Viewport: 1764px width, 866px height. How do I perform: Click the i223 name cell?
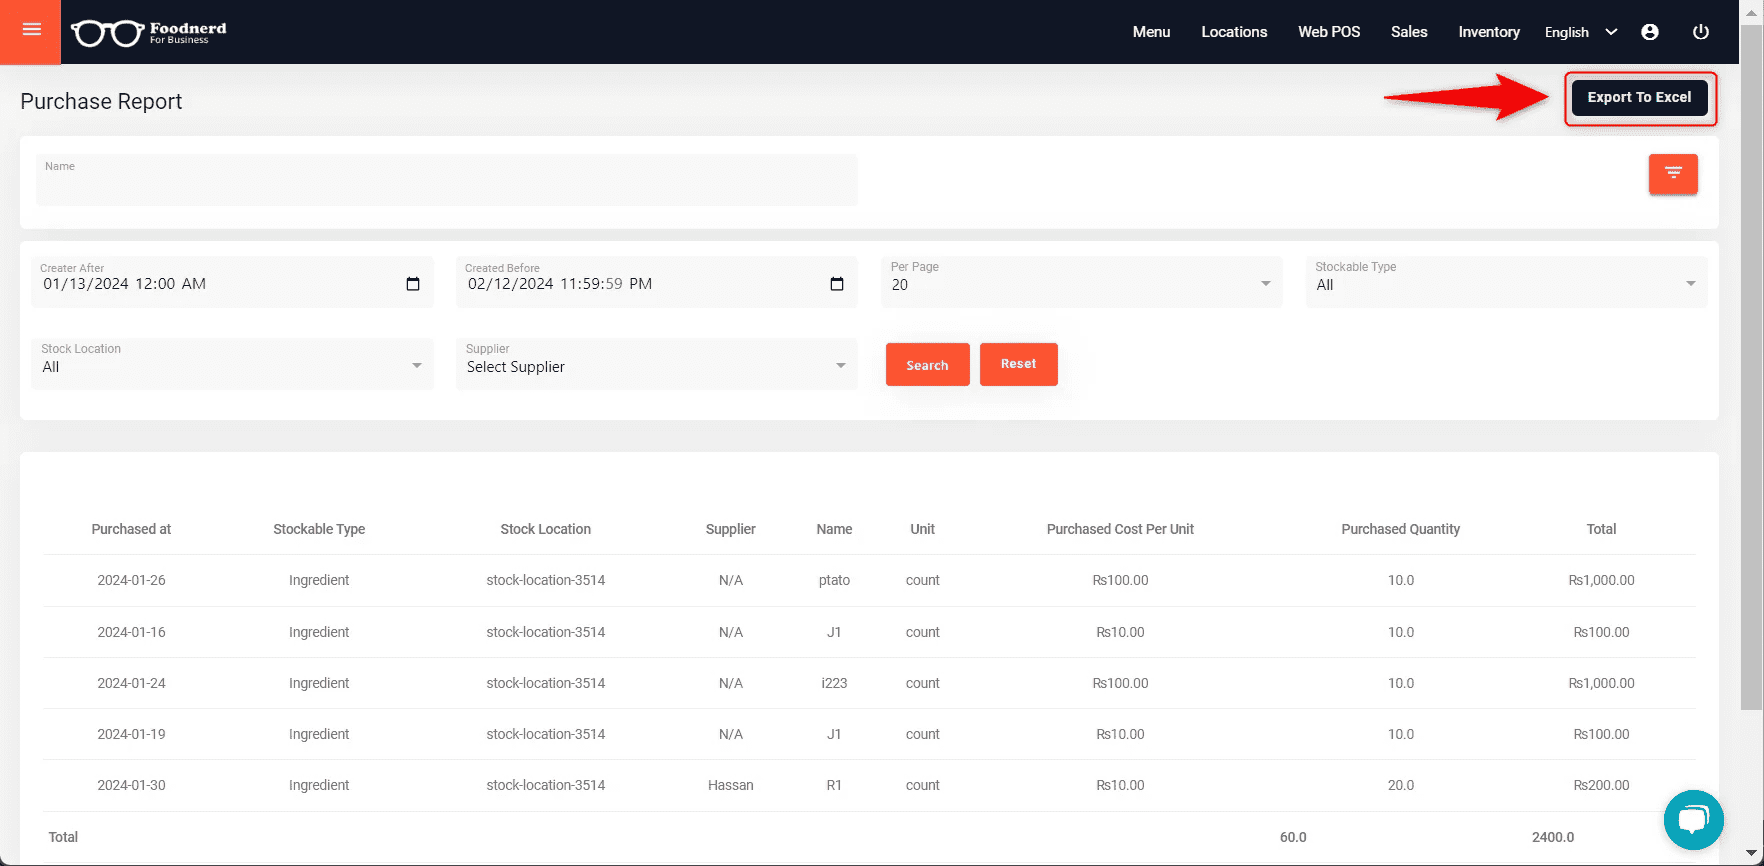coord(834,683)
